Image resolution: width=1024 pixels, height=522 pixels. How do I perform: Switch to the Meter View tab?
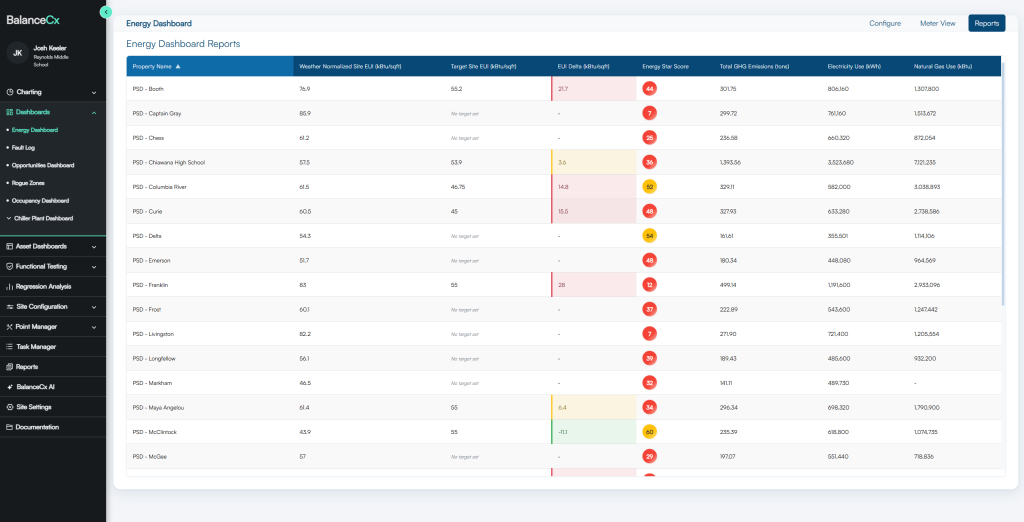[937, 24]
